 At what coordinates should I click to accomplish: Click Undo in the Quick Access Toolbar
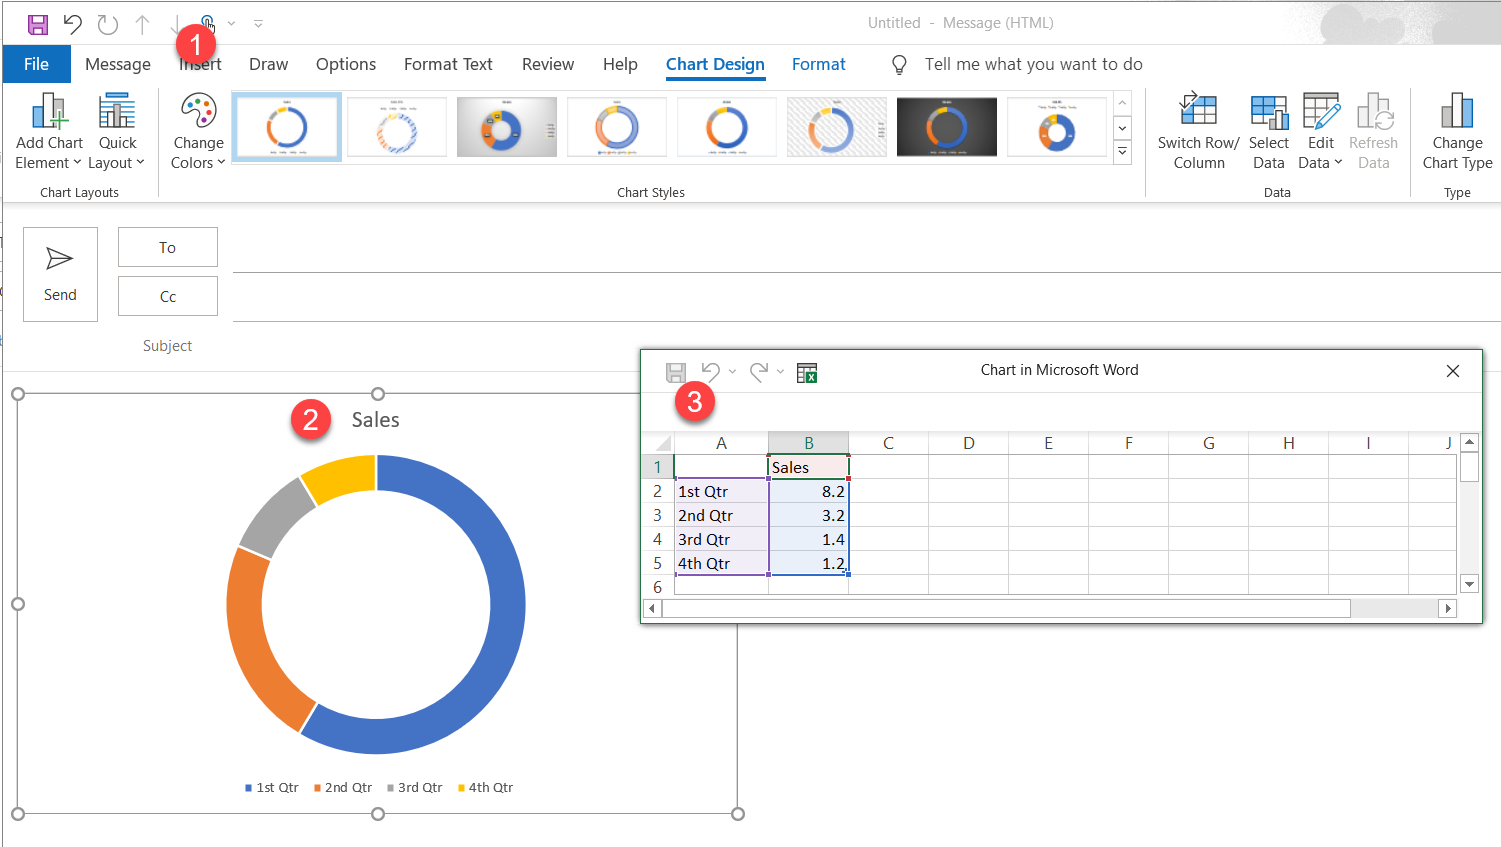click(x=71, y=23)
